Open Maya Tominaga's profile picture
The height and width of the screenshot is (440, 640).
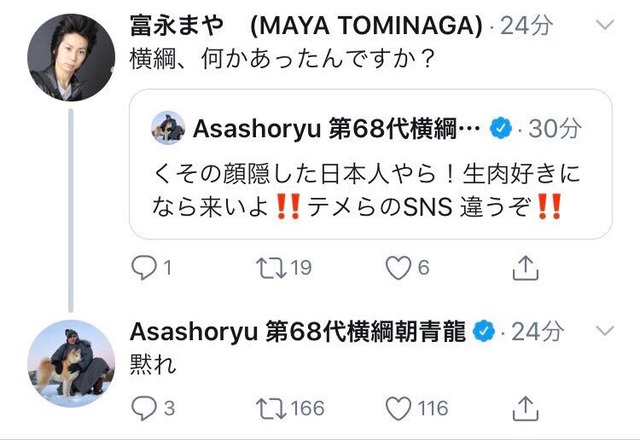(71, 58)
